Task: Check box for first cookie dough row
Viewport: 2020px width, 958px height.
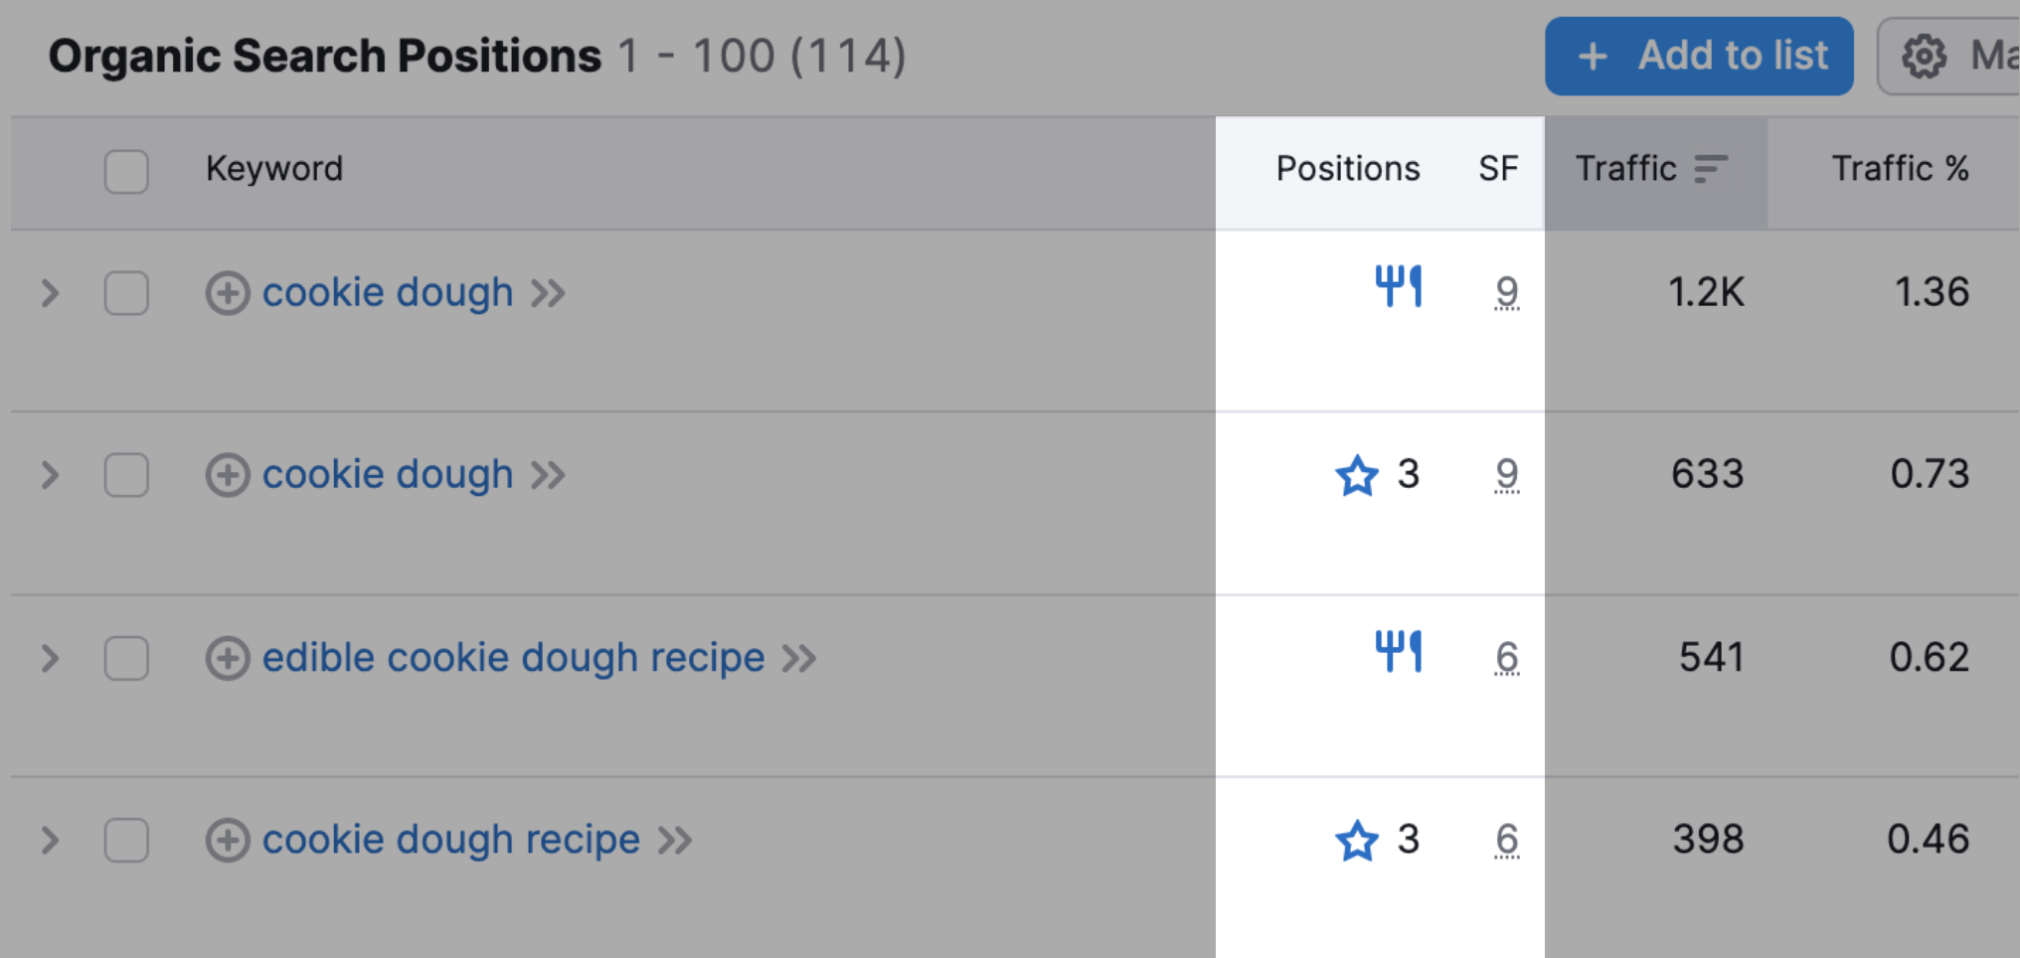Action: pos(127,293)
